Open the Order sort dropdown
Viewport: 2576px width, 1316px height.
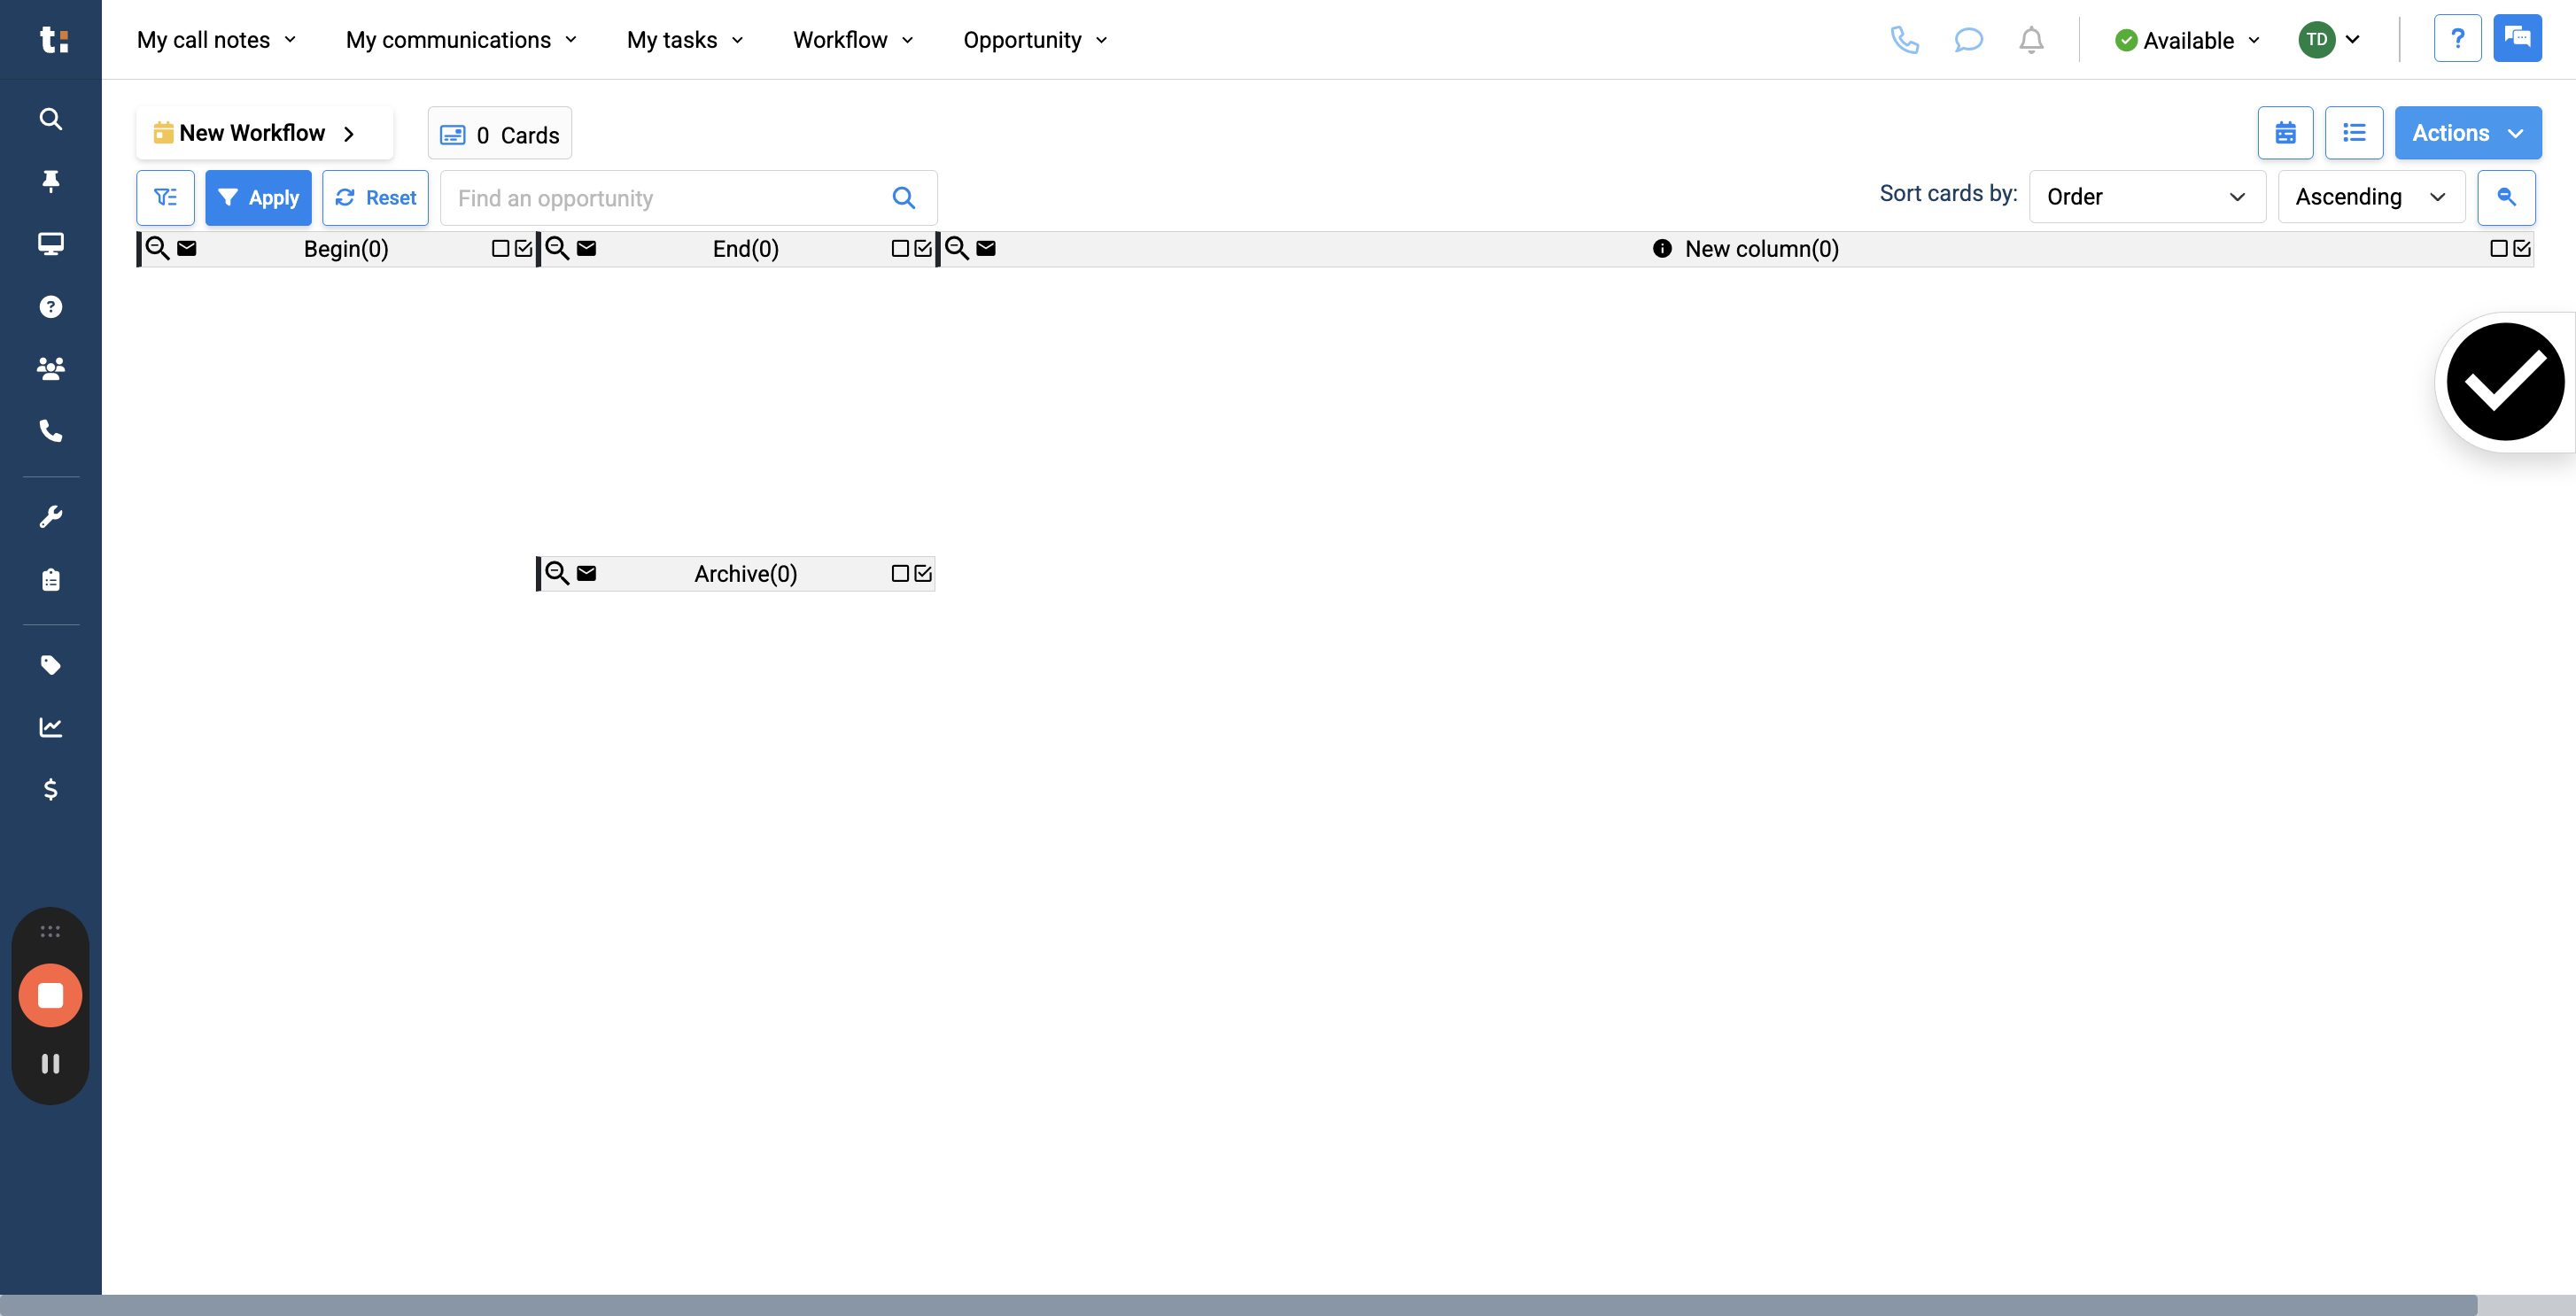(2147, 196)
